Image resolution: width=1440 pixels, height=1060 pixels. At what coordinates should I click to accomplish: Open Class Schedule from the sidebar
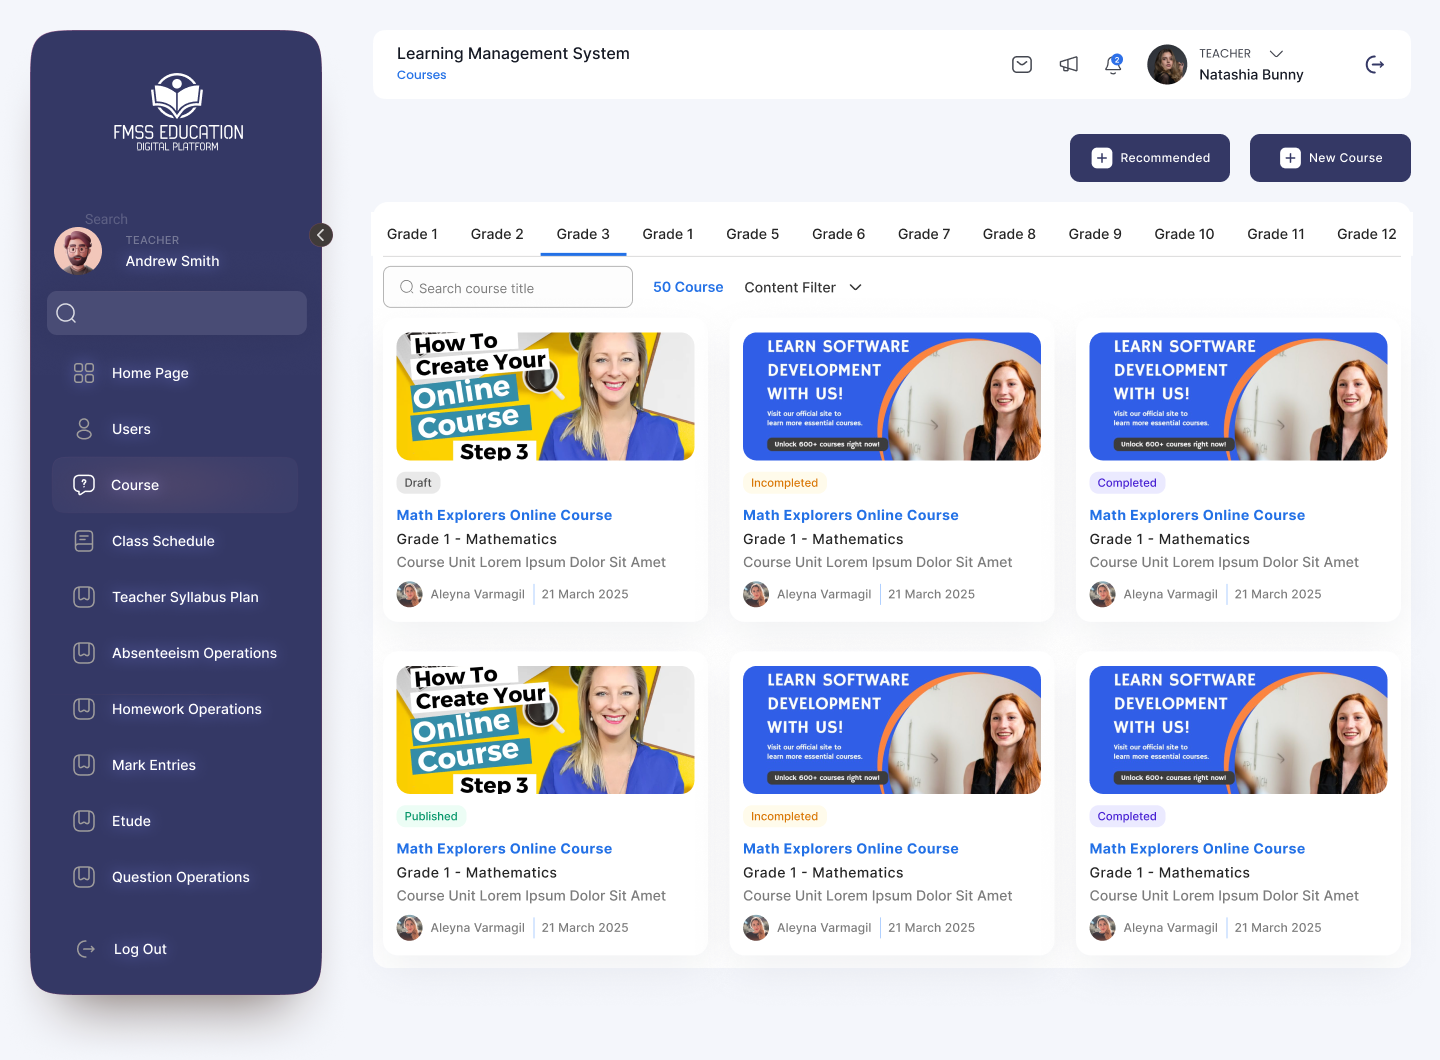click(x=163, y=541)
